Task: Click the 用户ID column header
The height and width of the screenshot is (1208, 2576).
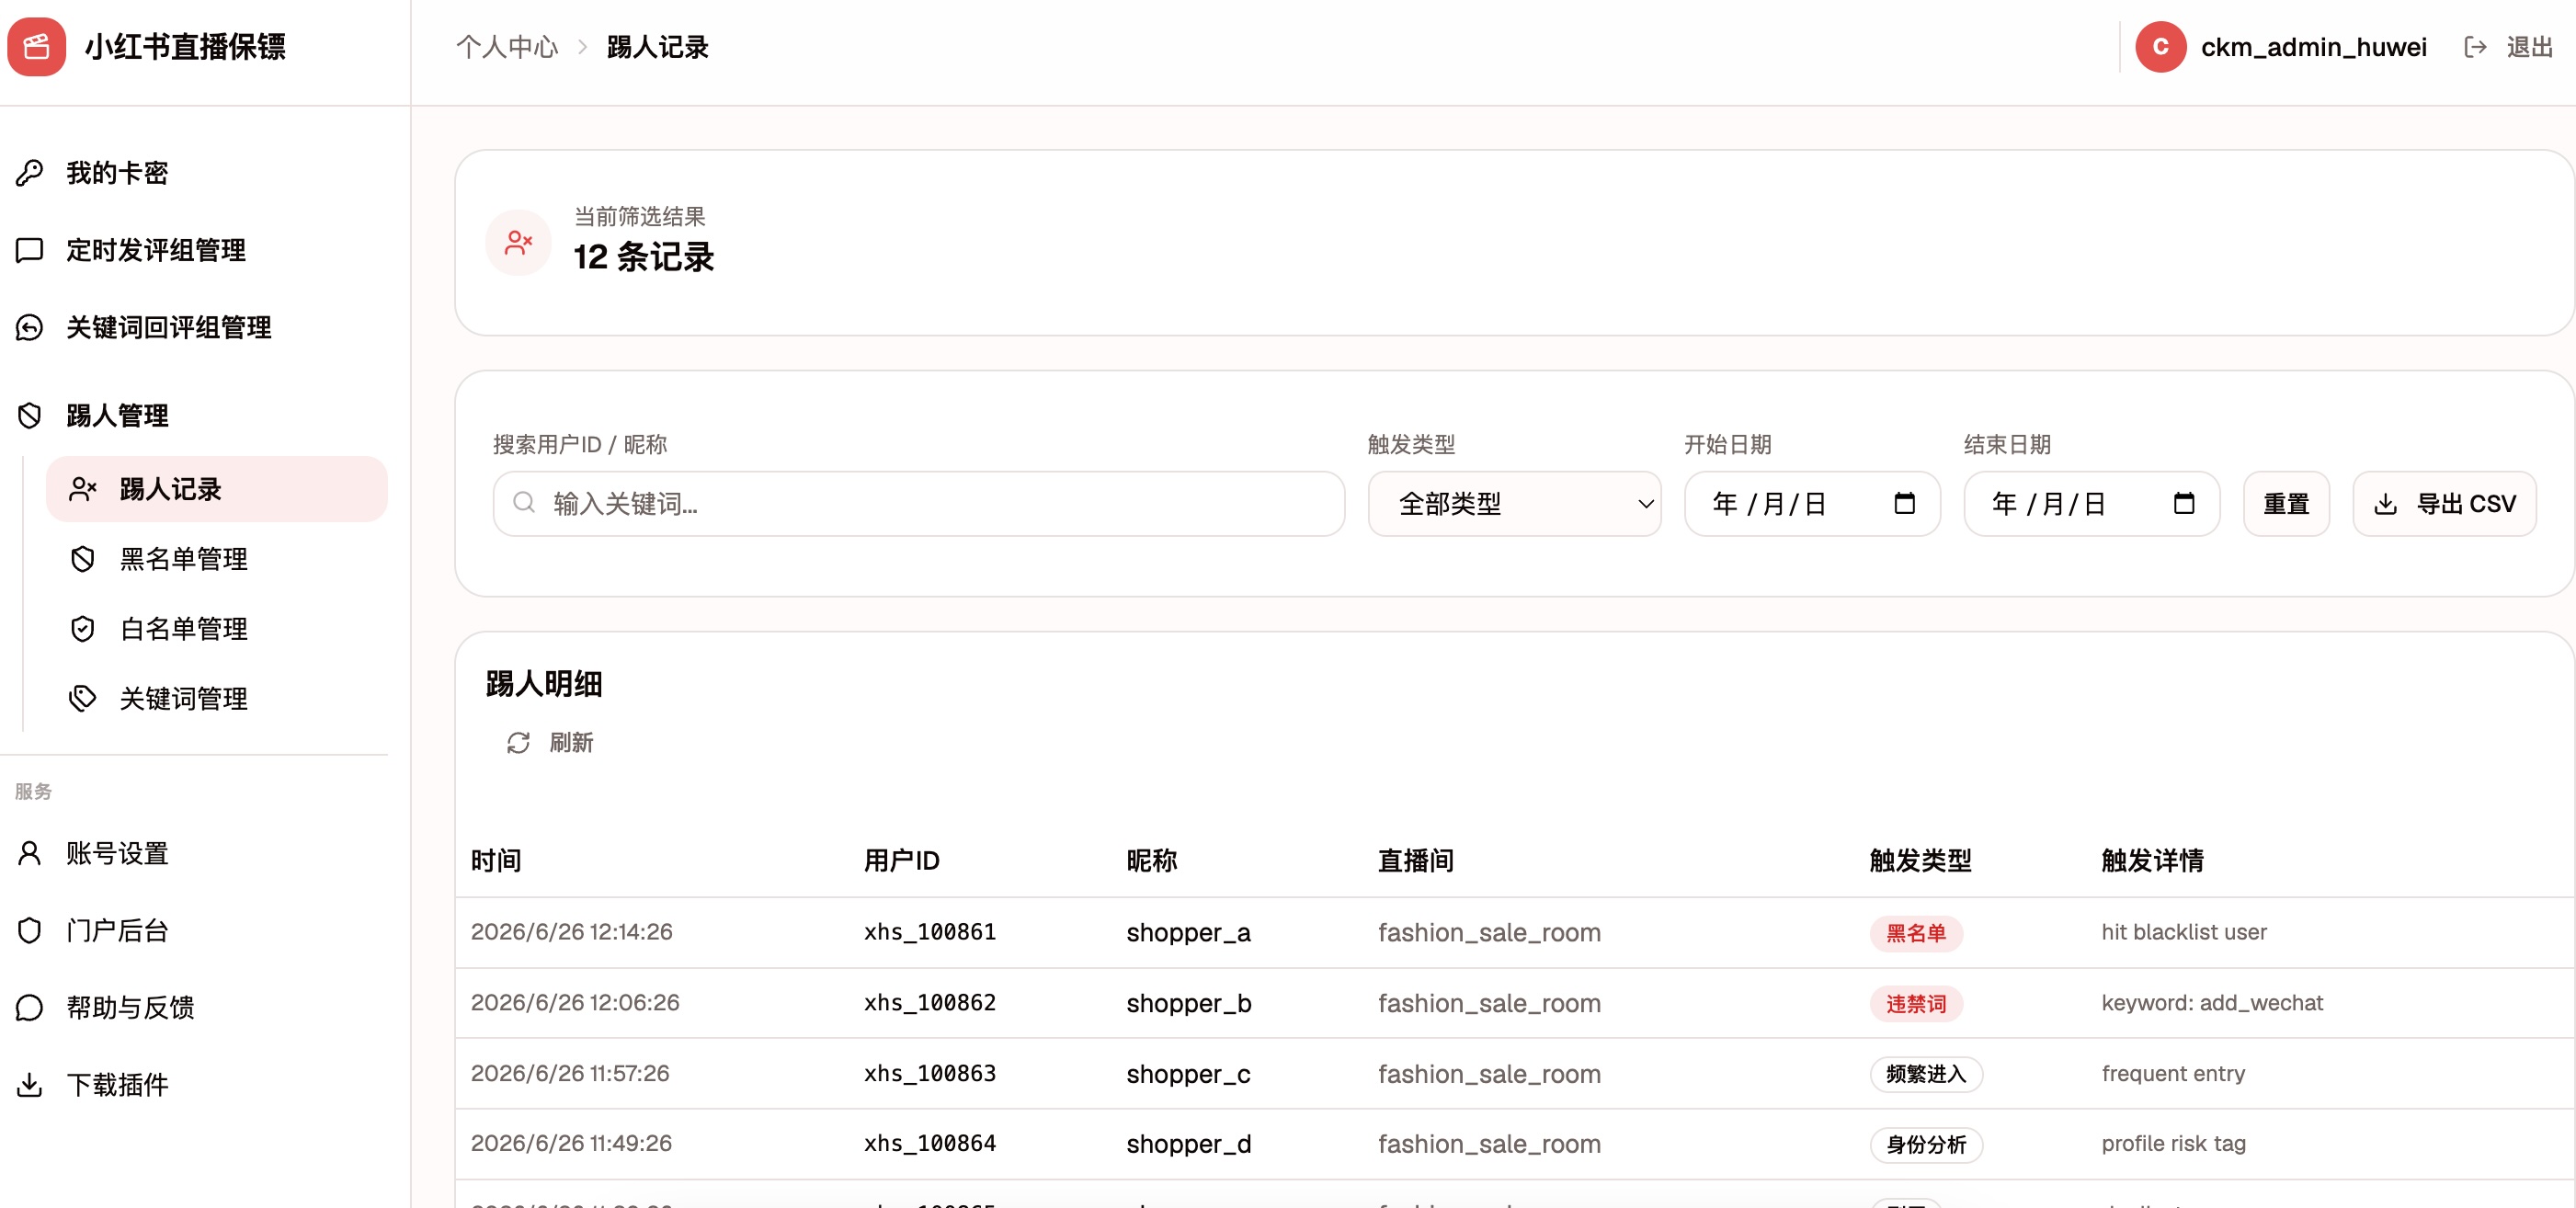Action: (901, 860)
